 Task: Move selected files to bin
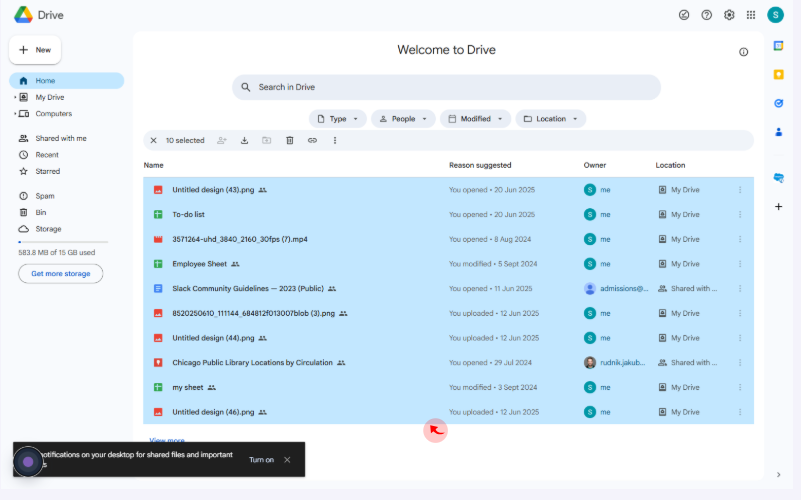coord(290,140)
